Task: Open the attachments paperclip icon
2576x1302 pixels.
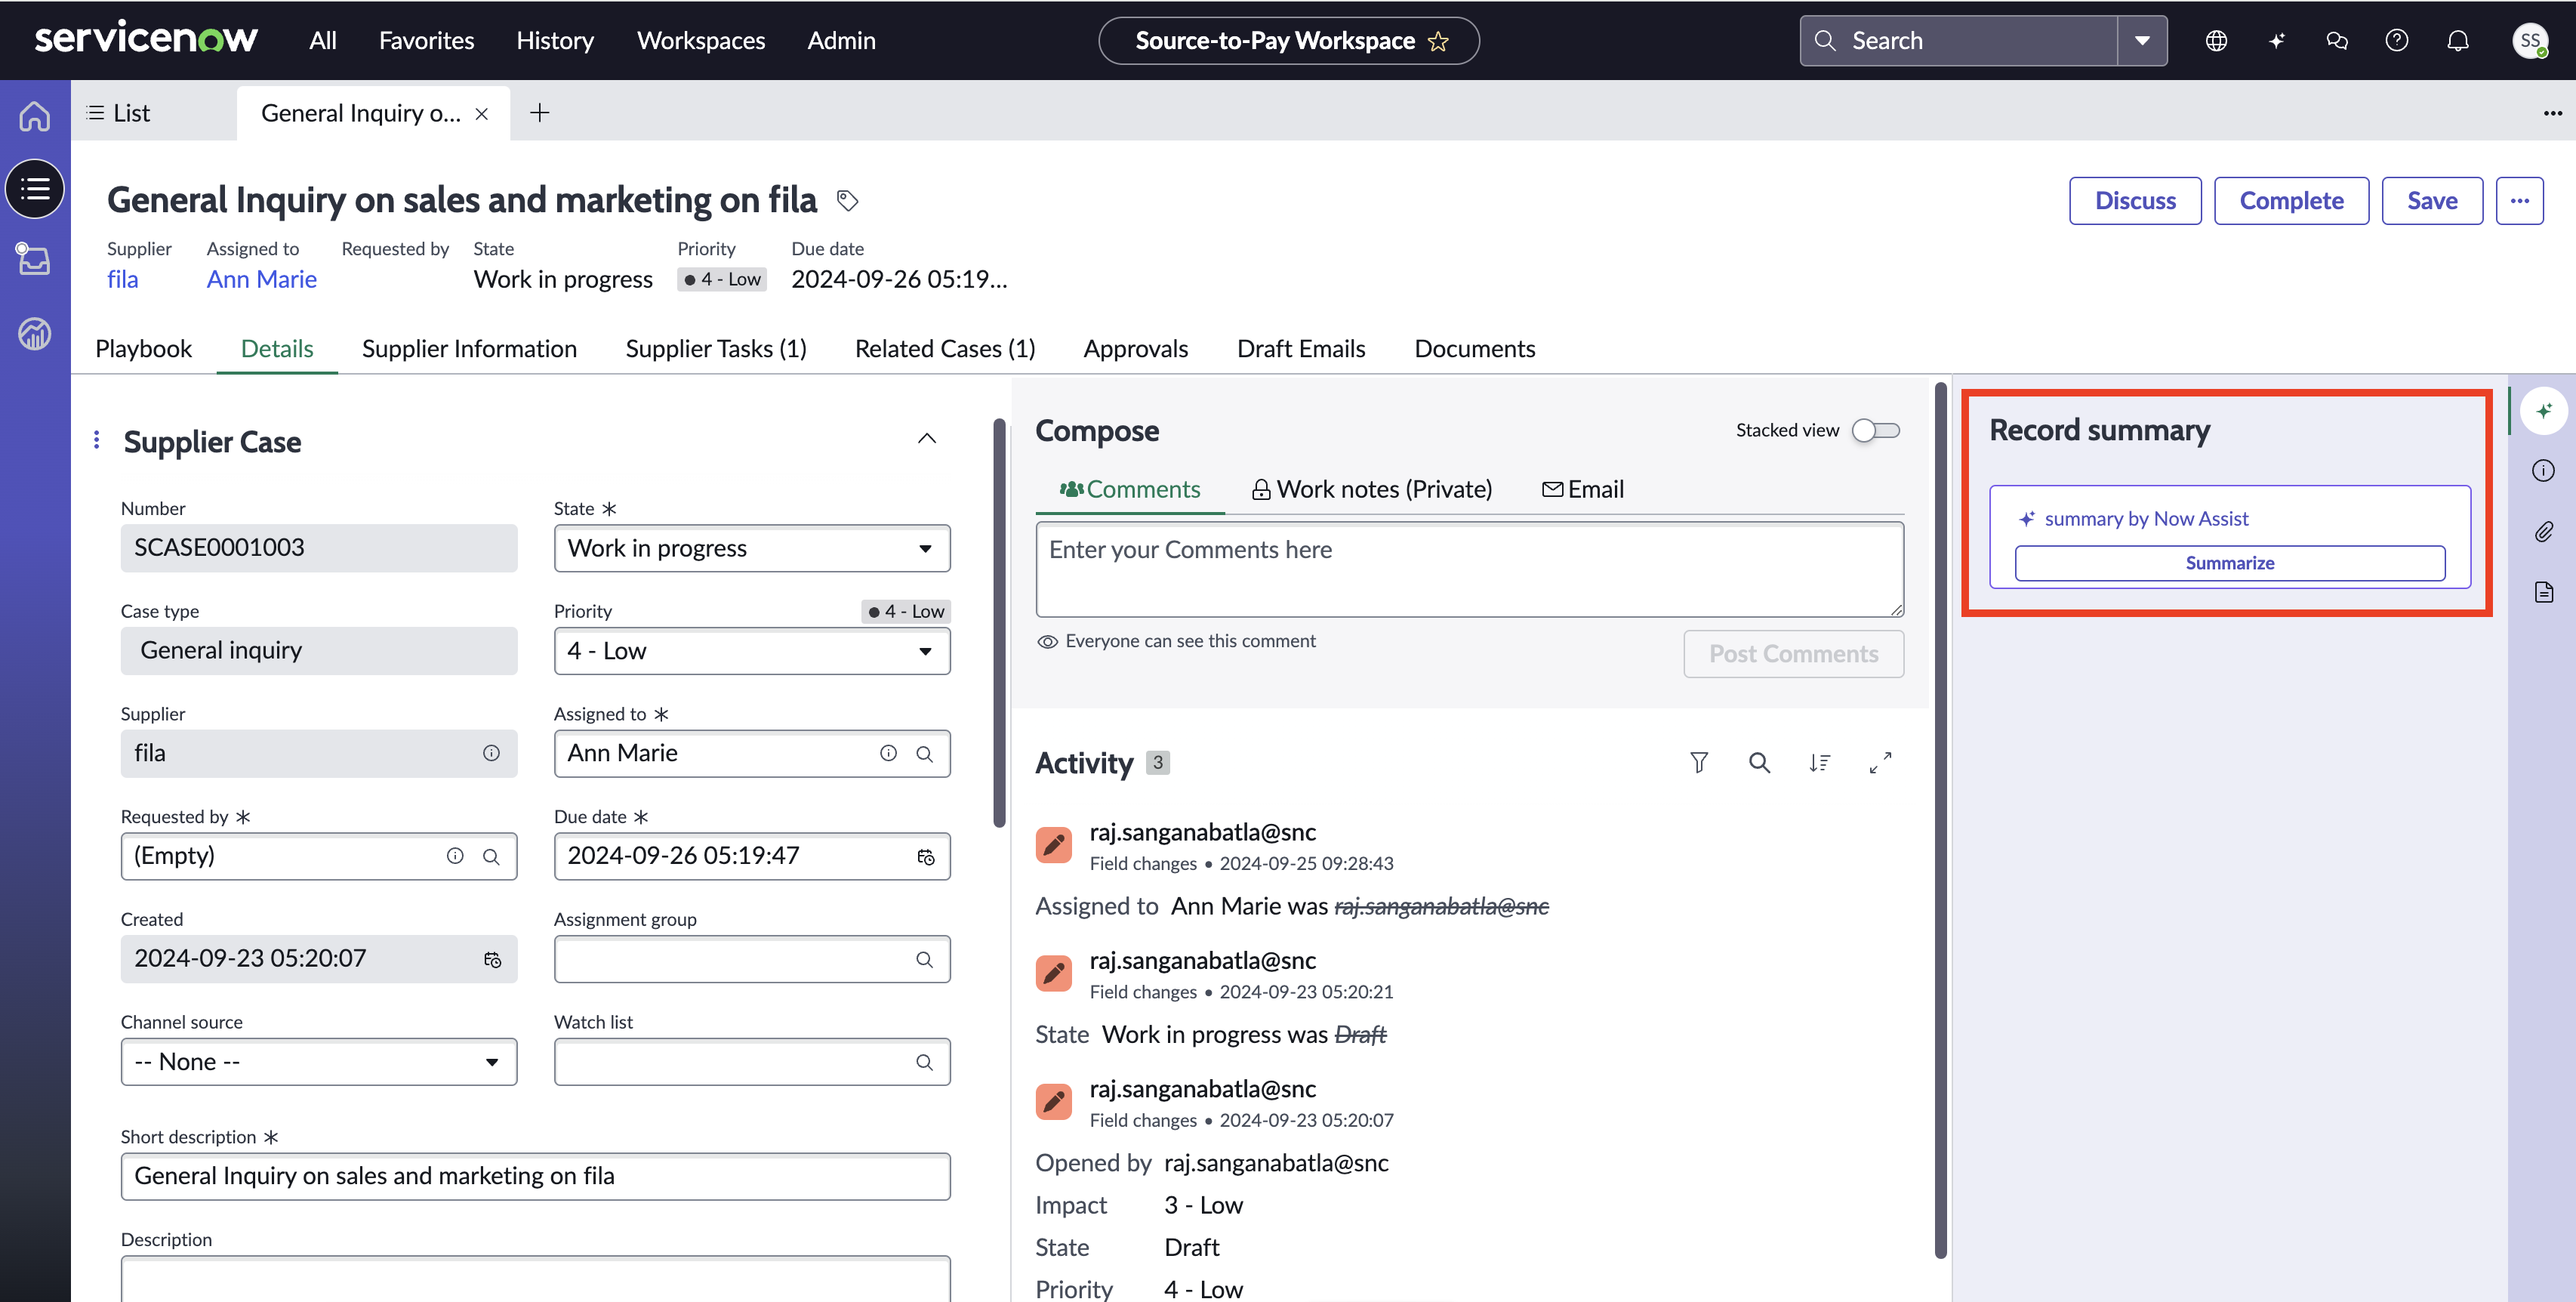Action: [2544, 531]
